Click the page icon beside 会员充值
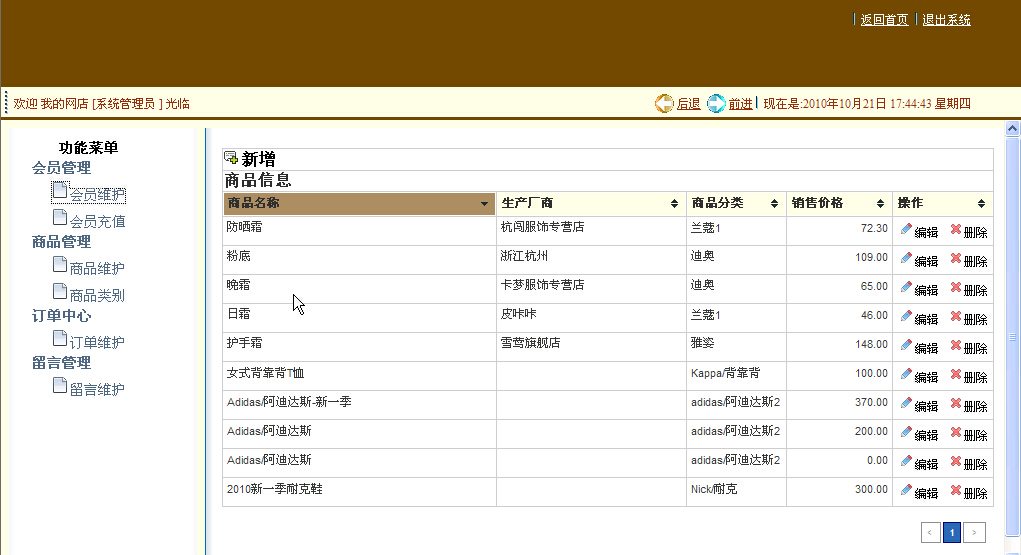 click(x=59, y=217)
